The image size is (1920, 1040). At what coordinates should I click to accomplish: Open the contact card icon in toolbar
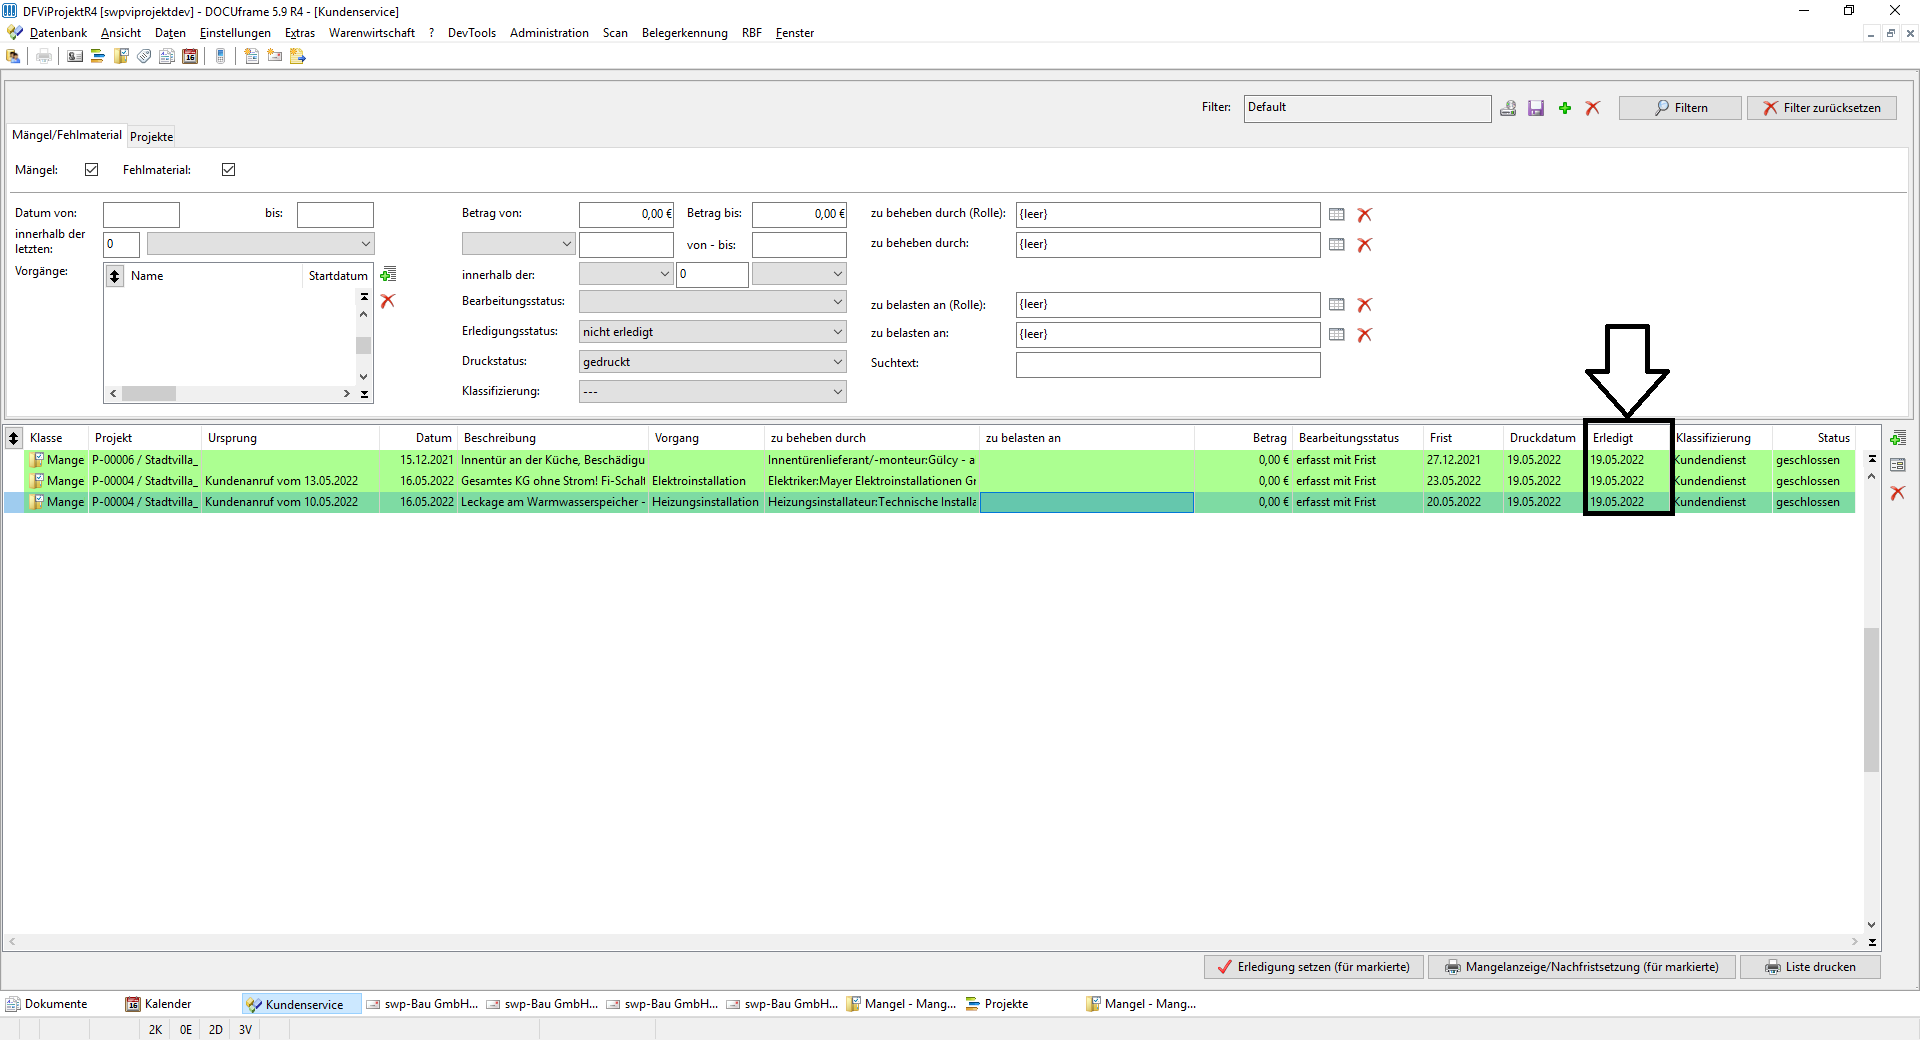pyautogui.click(x=75, y=56)
